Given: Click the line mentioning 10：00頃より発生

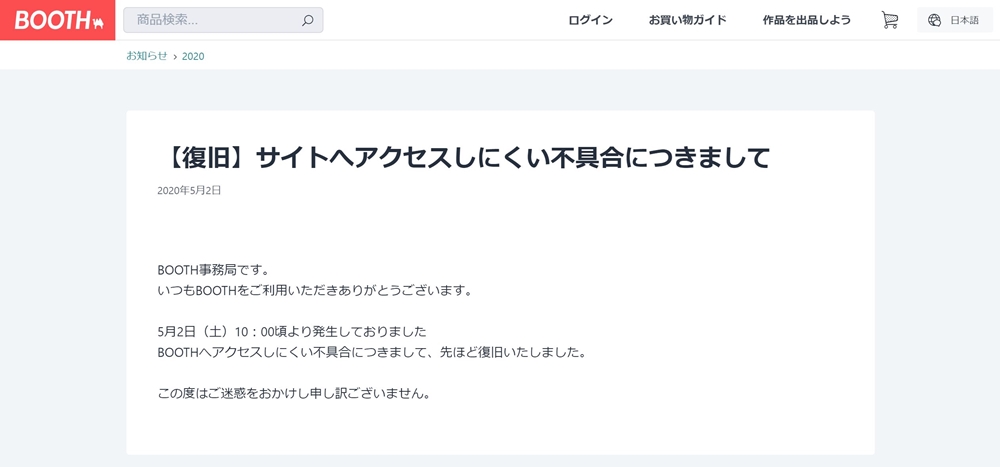Looking at the screenshot, I should (x=292, y=331).
